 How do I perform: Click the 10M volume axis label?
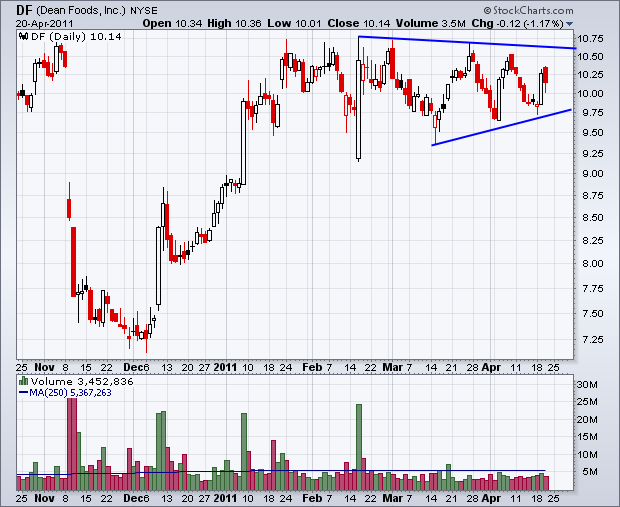(587, 454)
